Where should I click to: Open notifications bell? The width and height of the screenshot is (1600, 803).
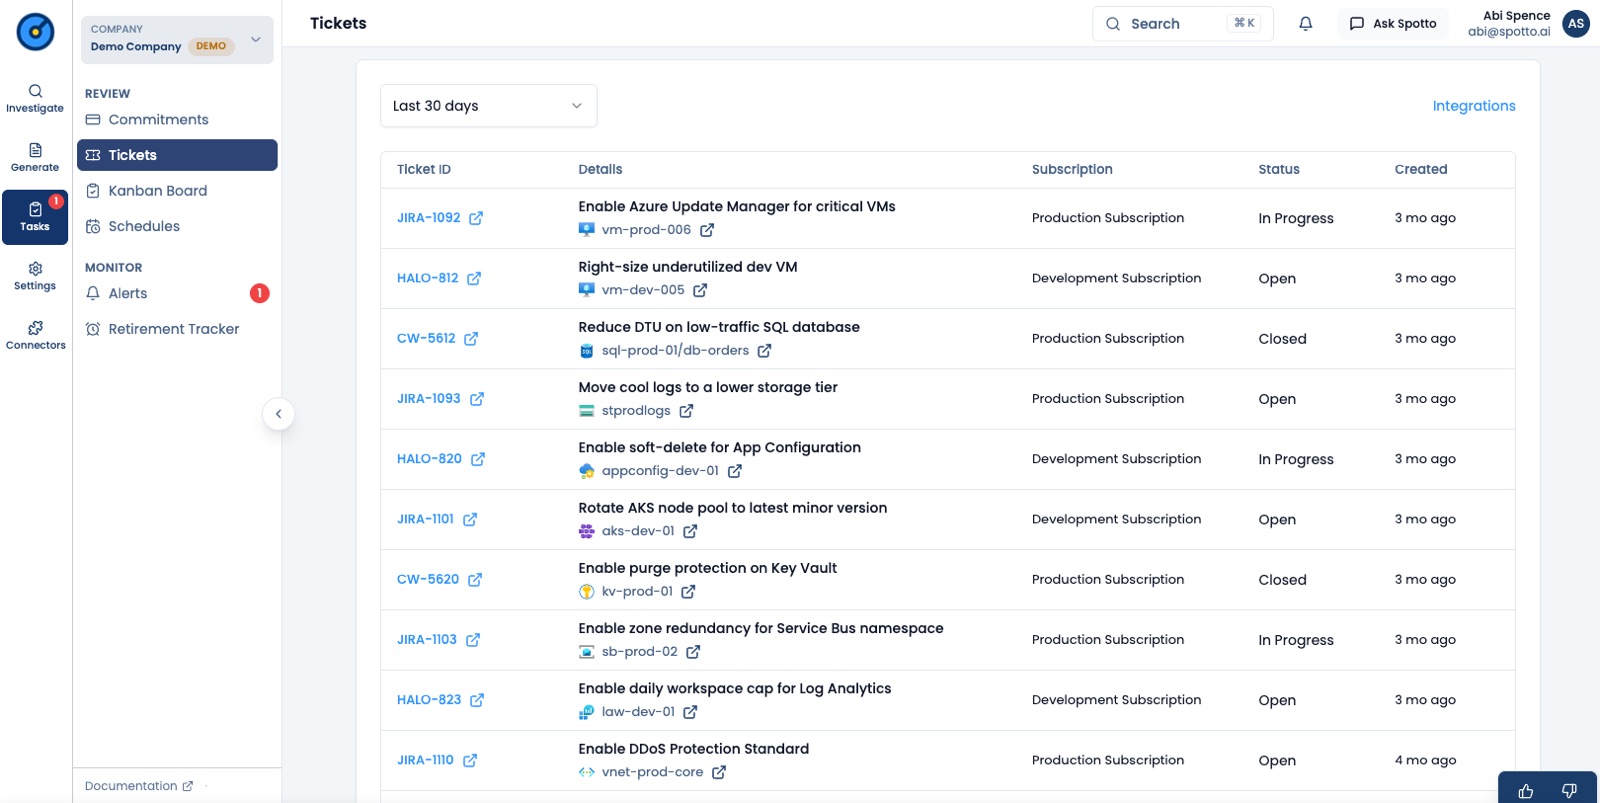1305,23
